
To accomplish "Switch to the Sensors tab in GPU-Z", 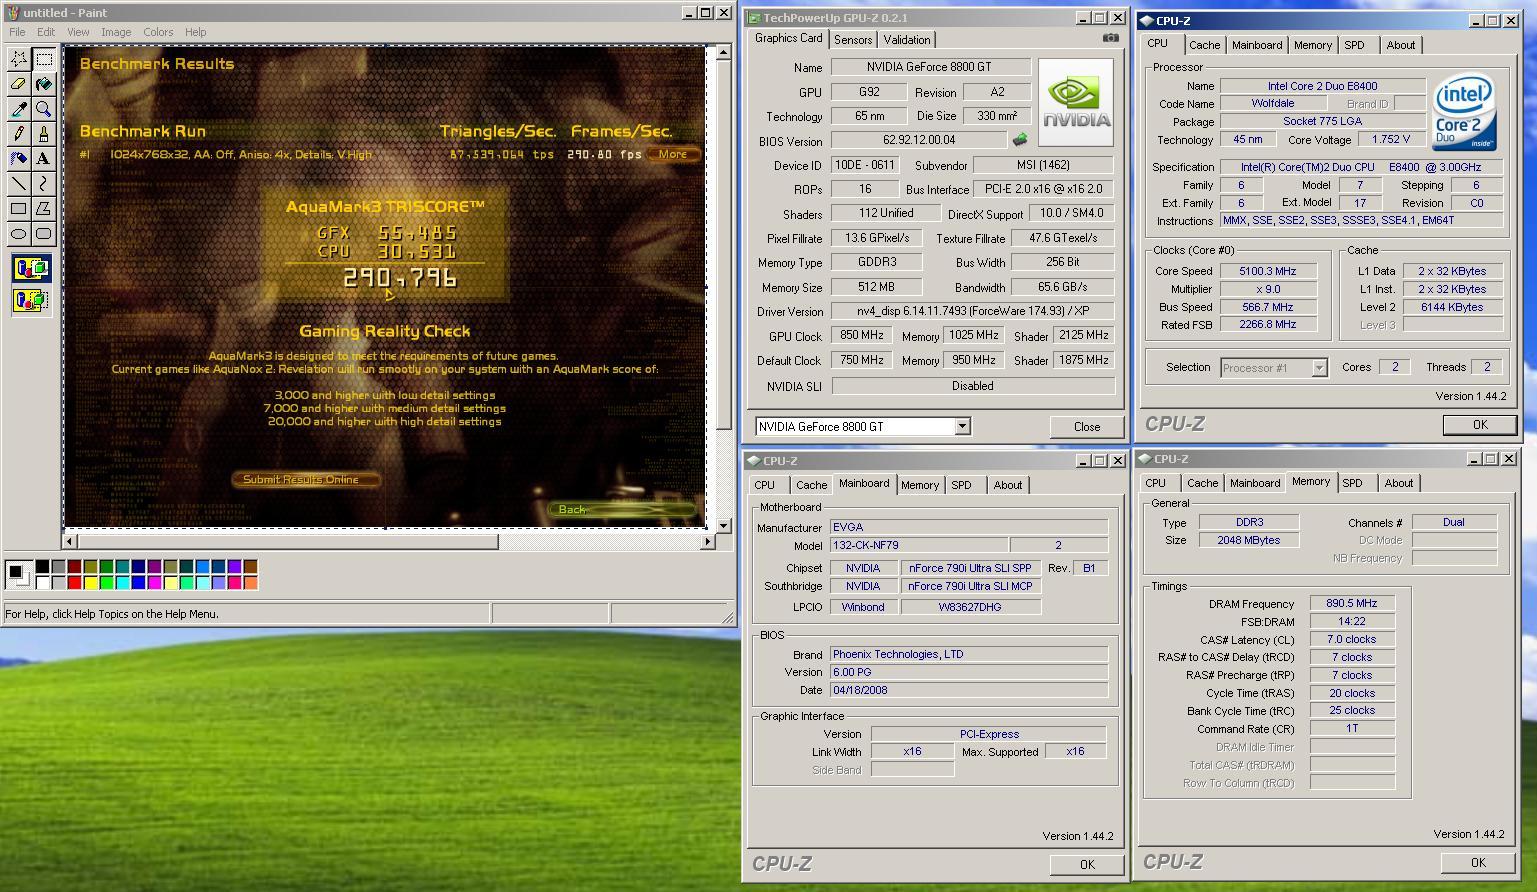I will [x=853, y=40].
